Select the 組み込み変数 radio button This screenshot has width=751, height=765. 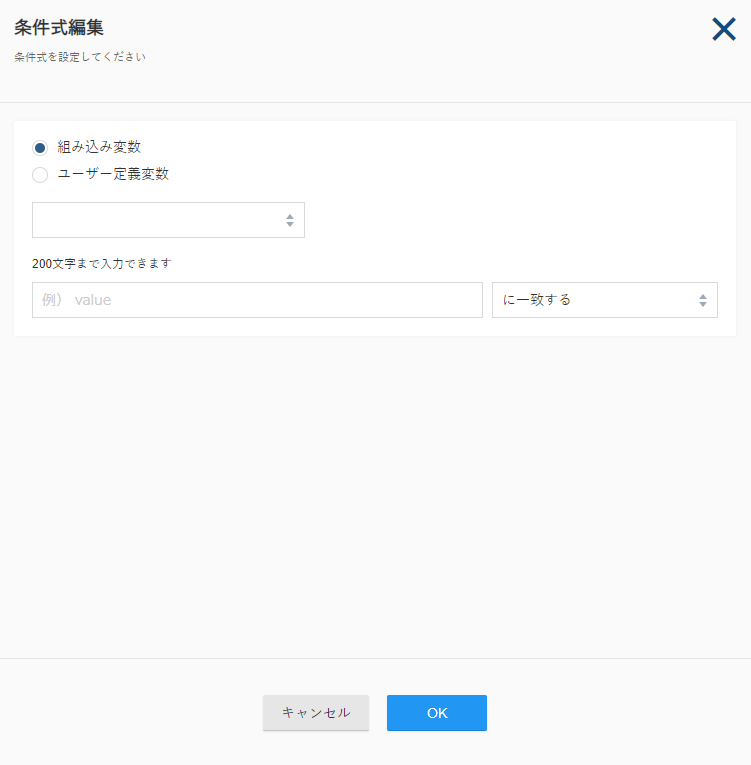coord(40,147)
